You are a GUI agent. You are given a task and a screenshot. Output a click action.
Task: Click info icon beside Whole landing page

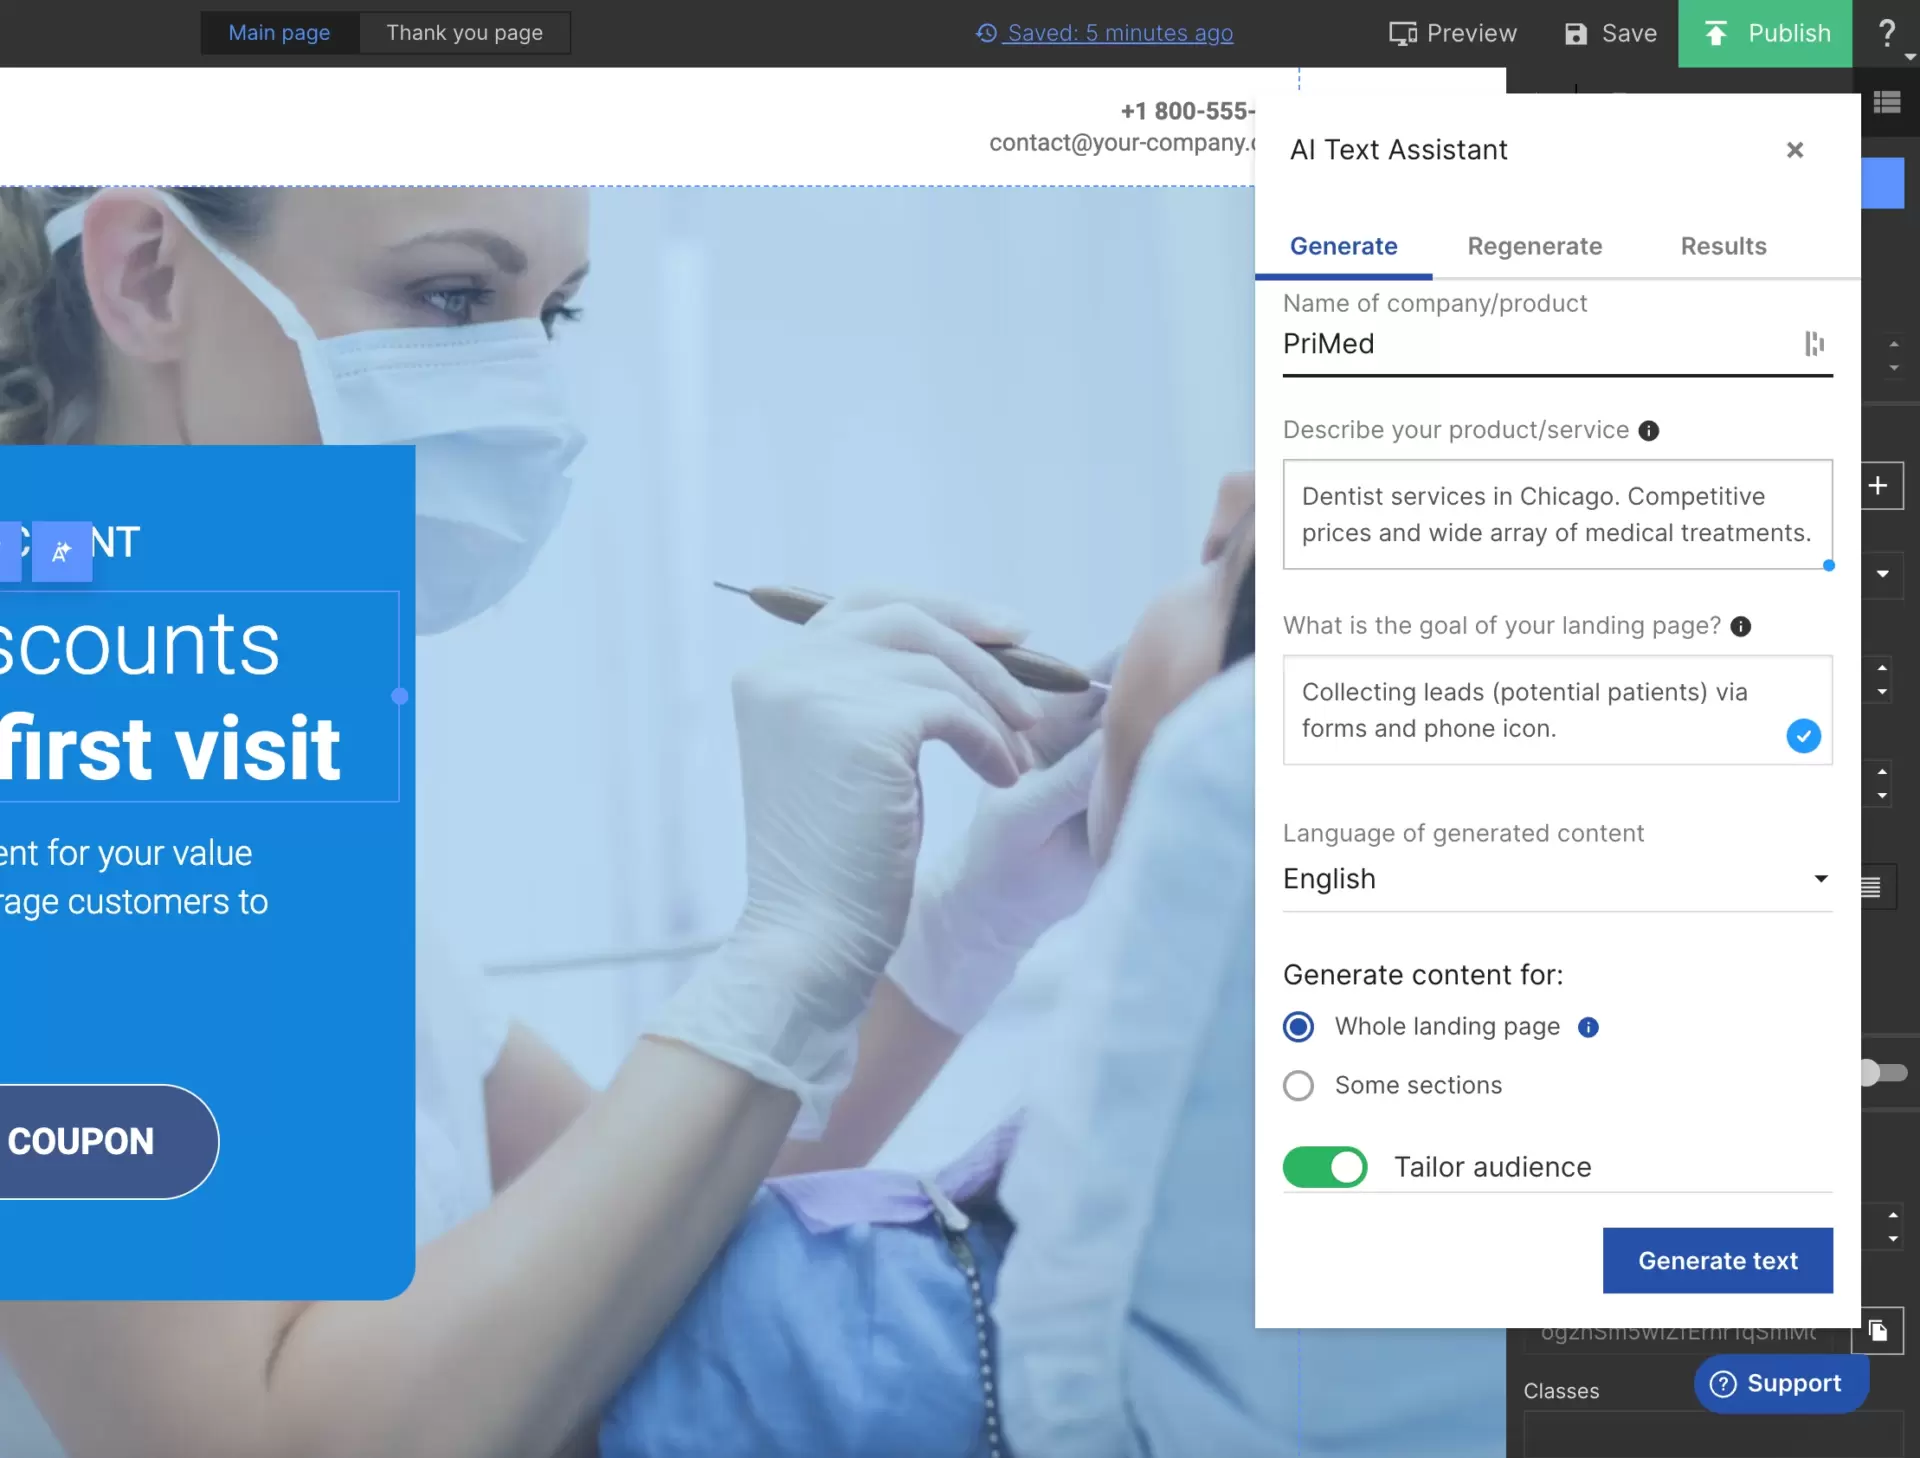click(x=1588, y=1027)
